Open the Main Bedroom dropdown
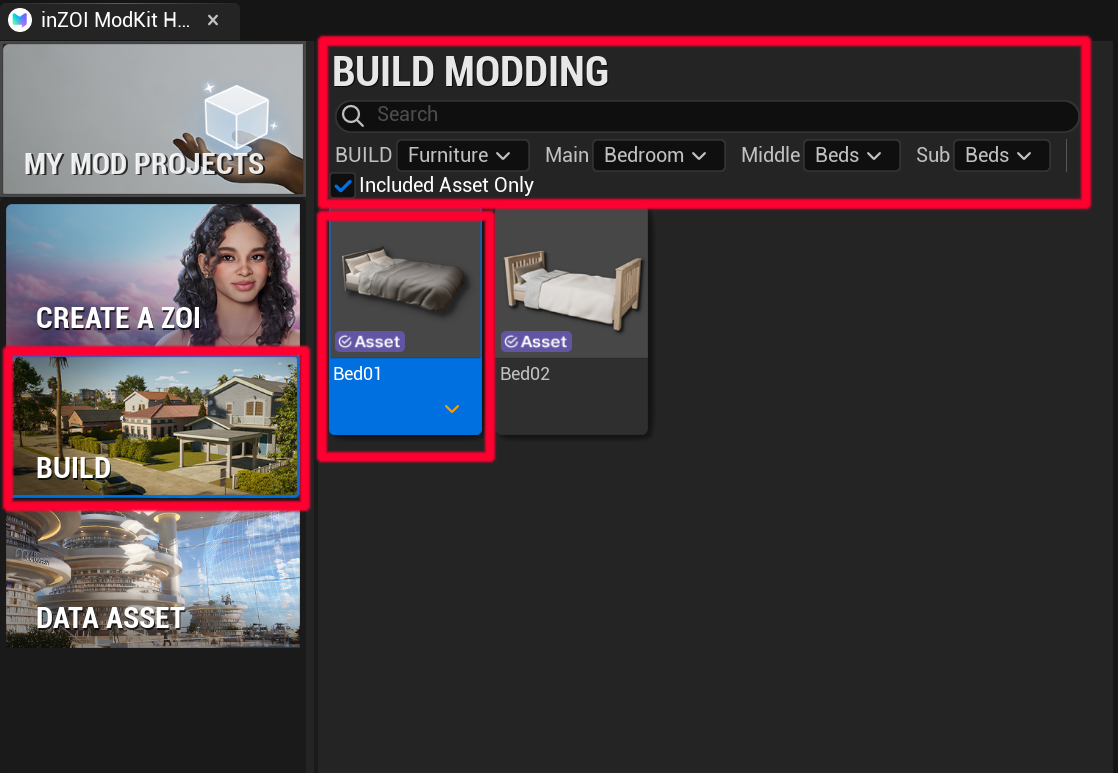 (x=659, y=155)
